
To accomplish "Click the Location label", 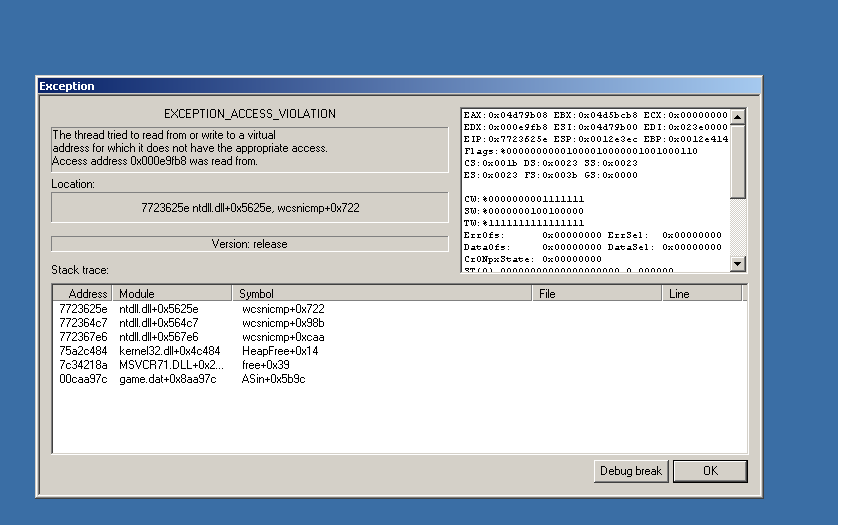I will (x=73, y=184).
